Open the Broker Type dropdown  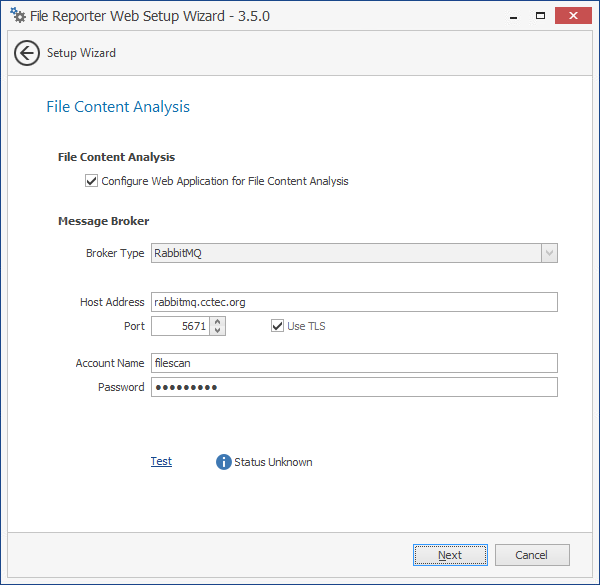[x=548, y=253]
